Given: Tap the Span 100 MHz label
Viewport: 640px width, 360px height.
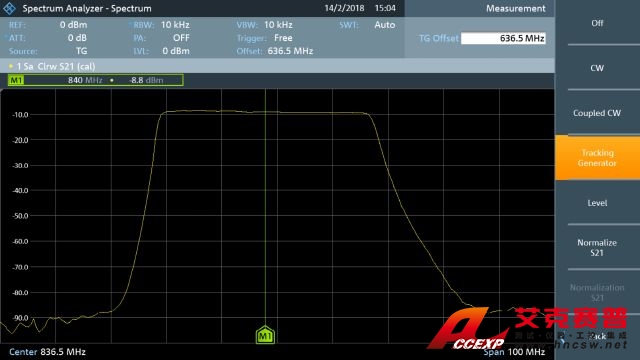Looking at the screenshot, I should point(514,352).
